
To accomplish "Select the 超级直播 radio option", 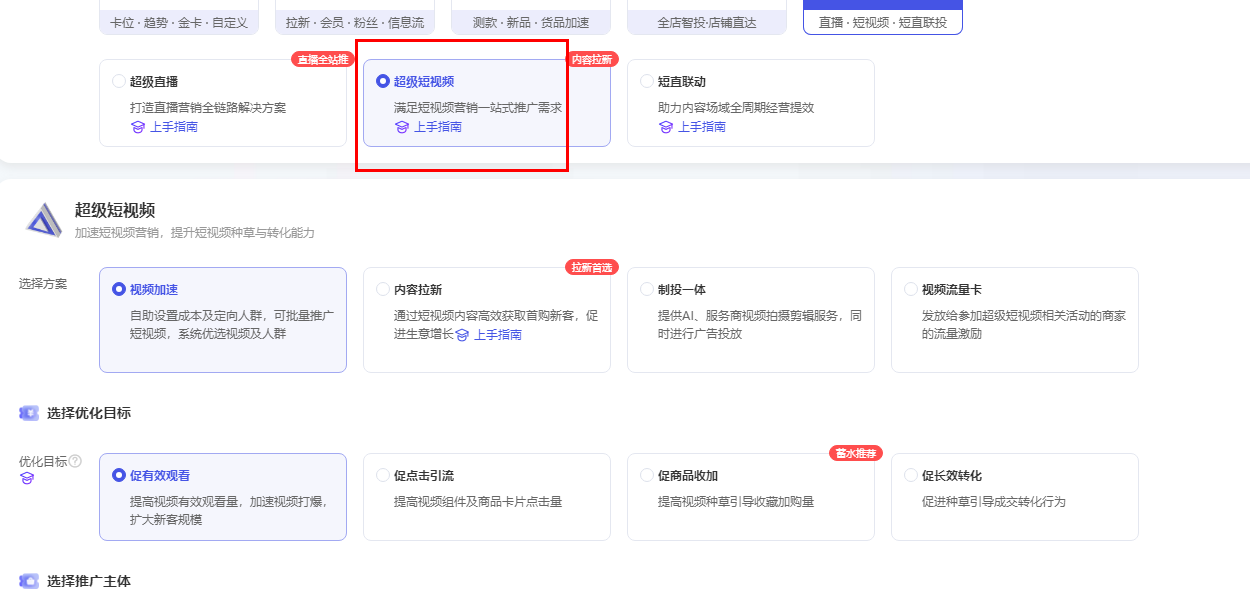I will click(x=120, y=81).
